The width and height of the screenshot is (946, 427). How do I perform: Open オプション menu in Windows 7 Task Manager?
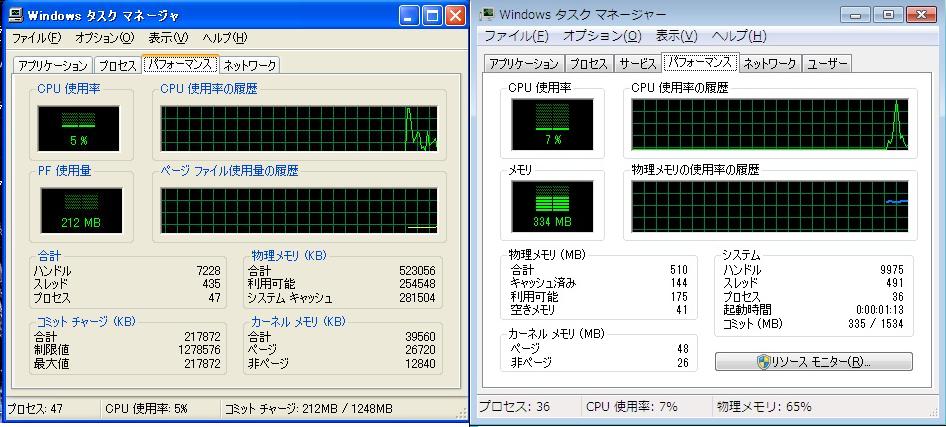coord(602,36)
